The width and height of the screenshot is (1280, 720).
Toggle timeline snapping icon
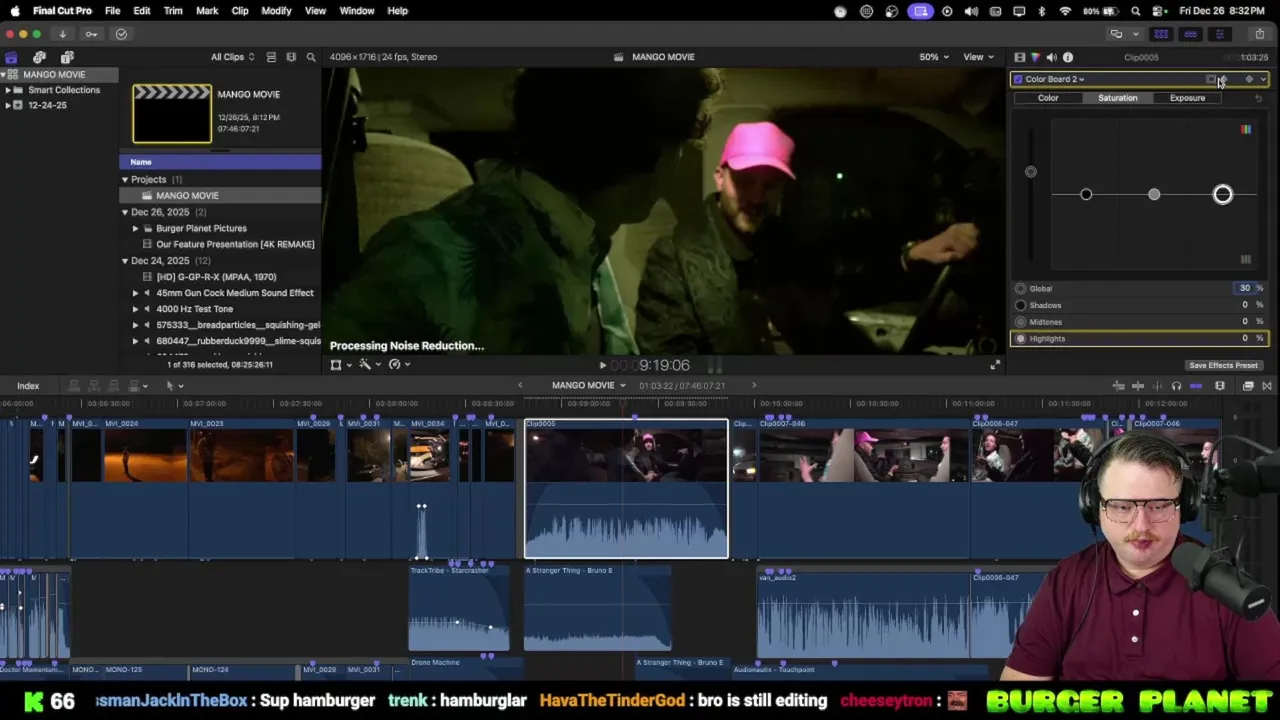pos(1196,386)
